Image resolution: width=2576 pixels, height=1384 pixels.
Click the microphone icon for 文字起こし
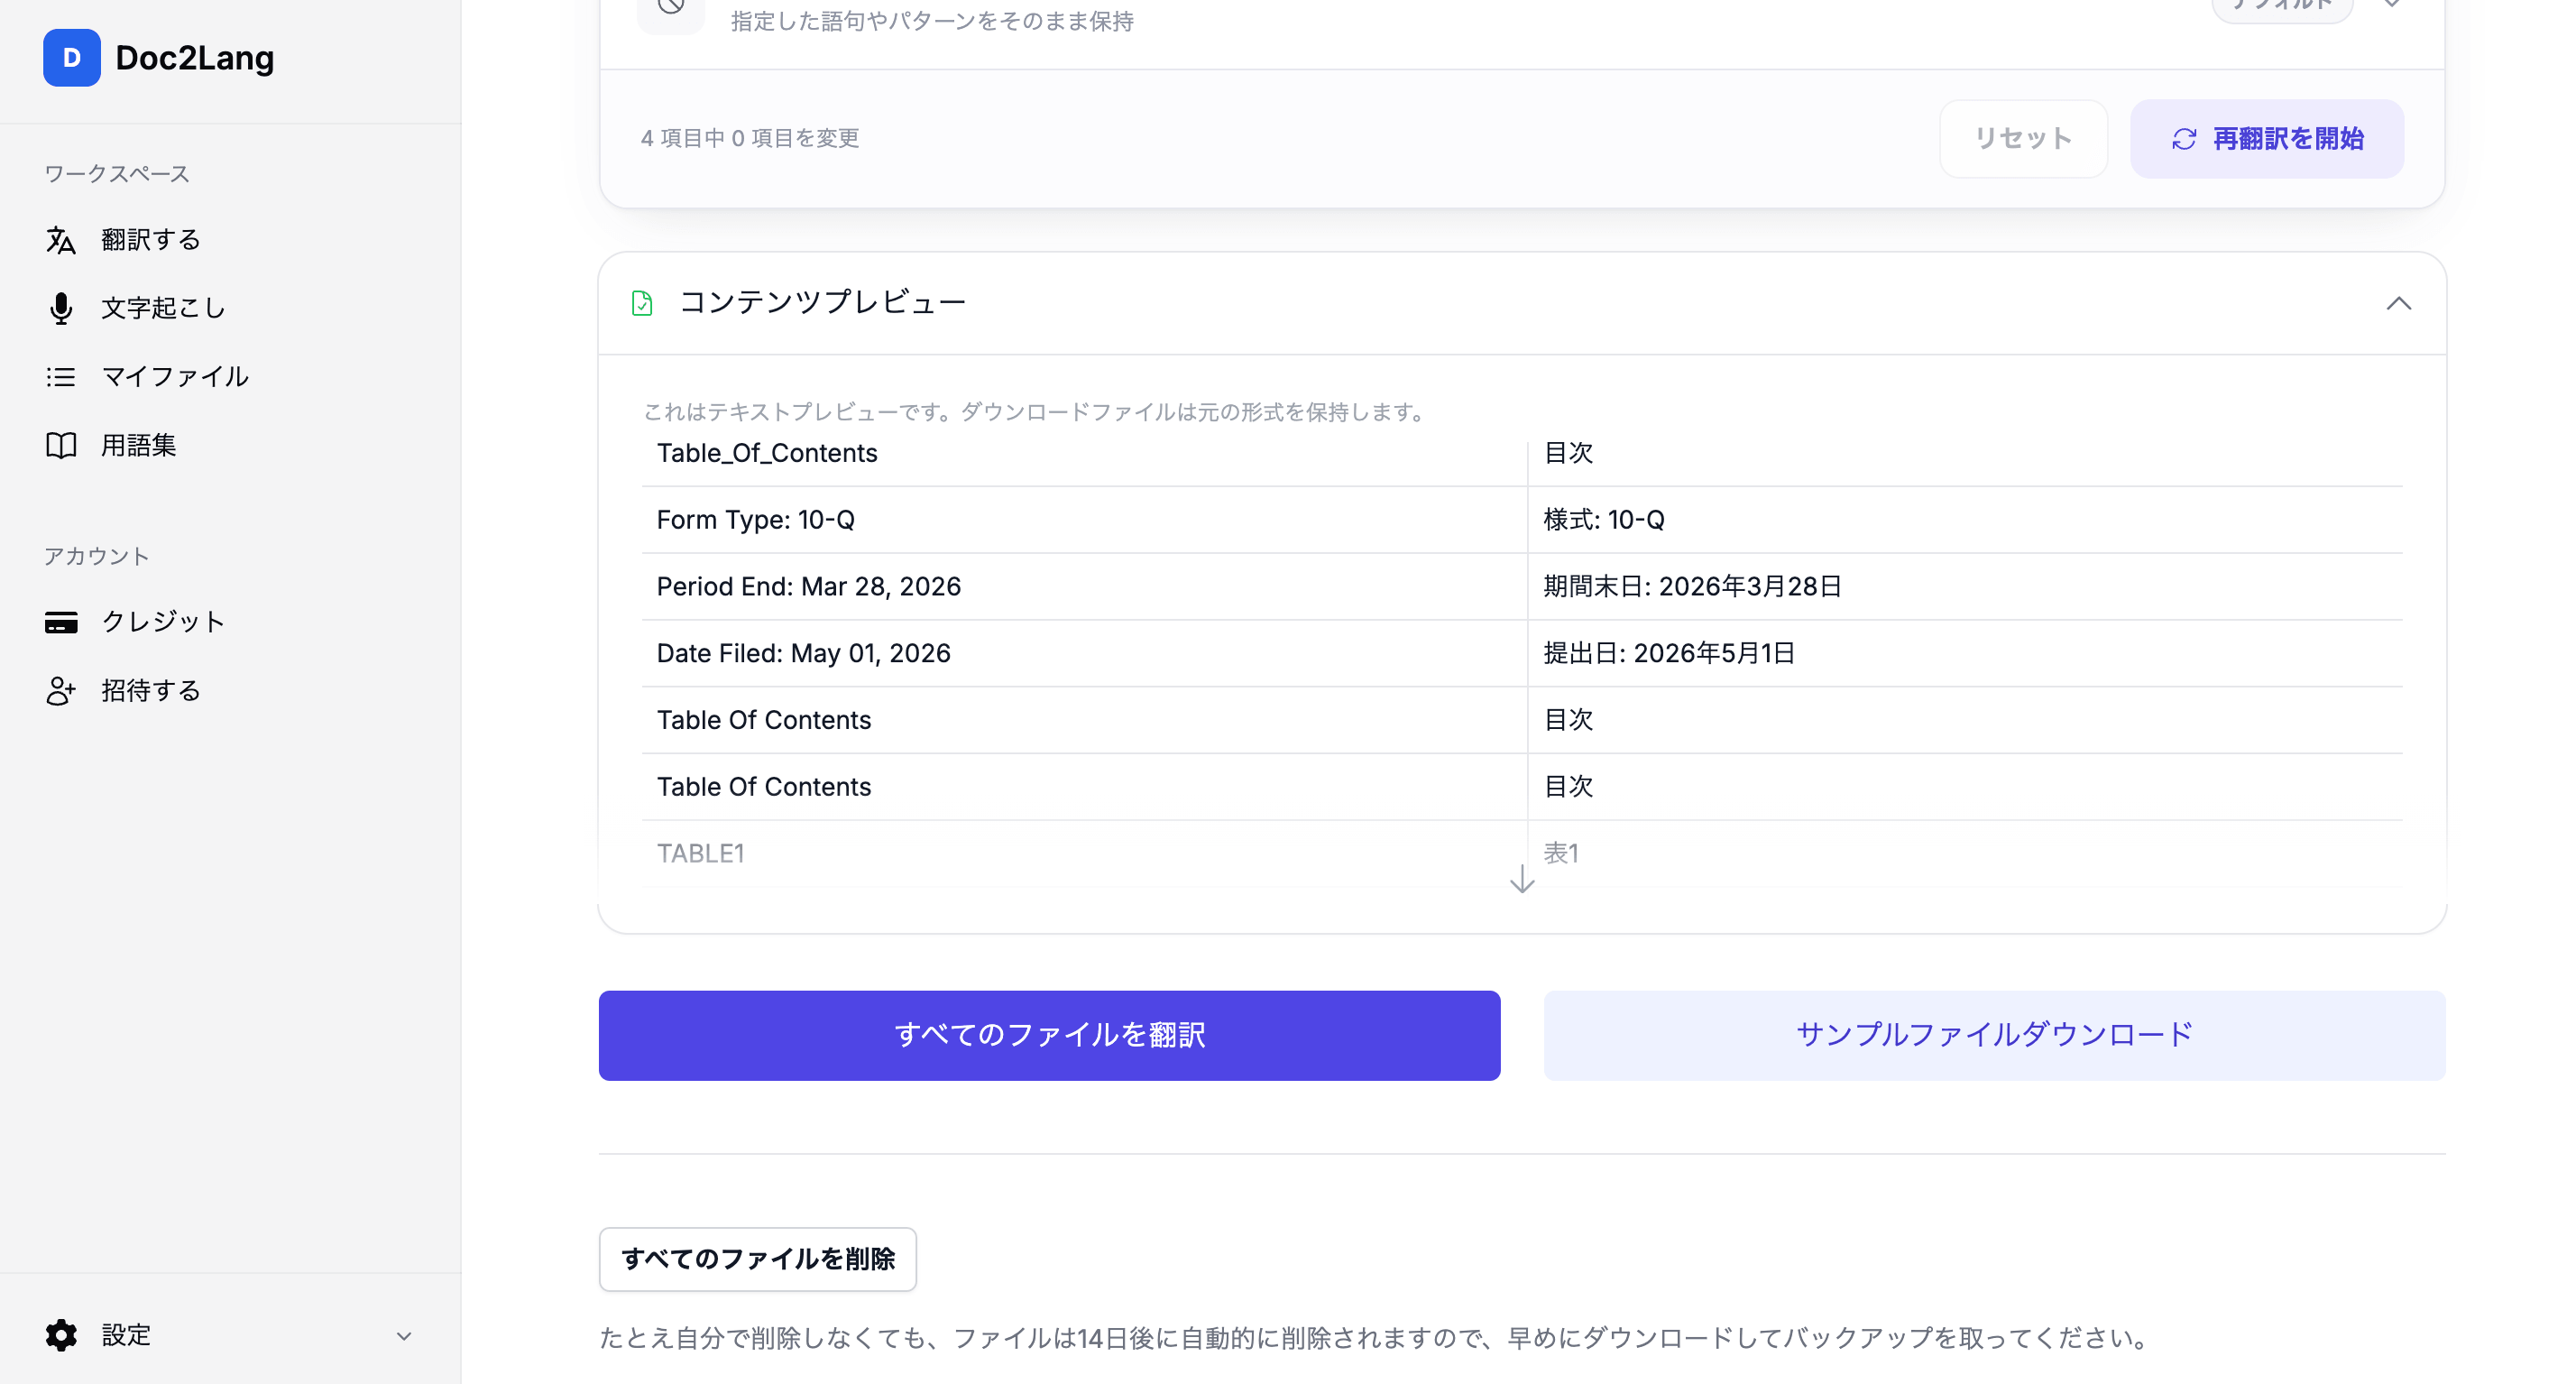(x=61, y=308)
